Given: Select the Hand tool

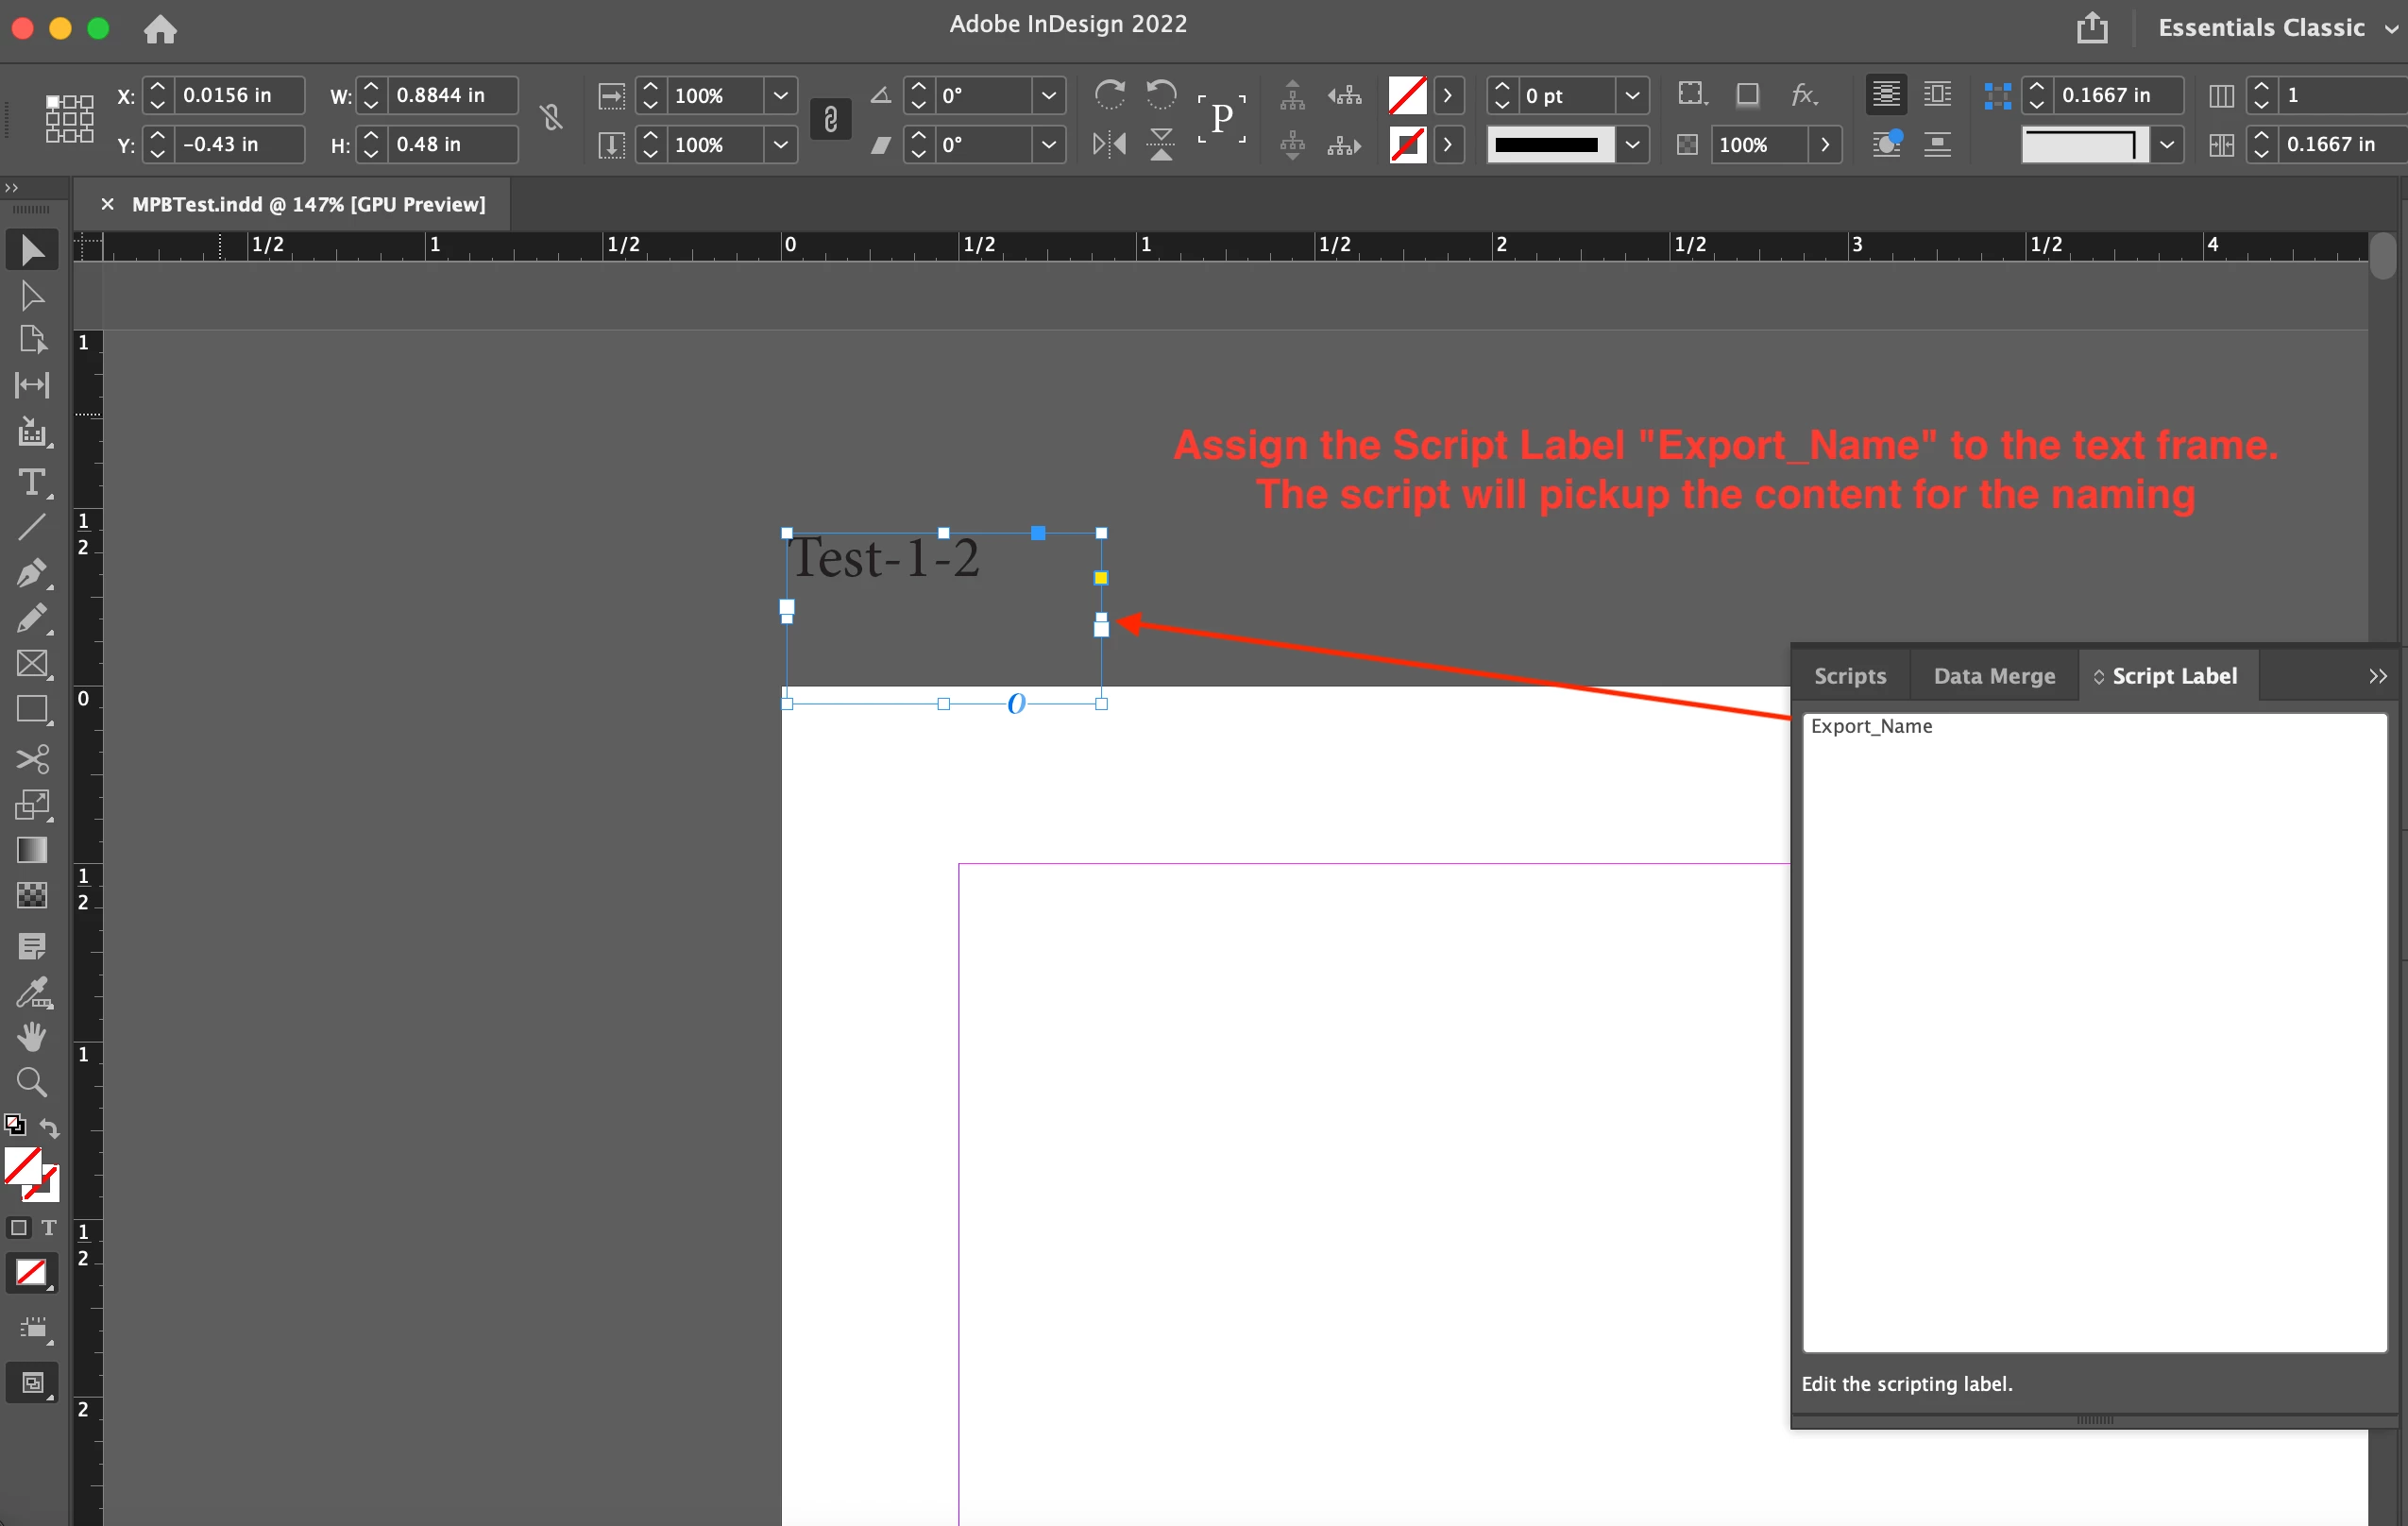Looking at the screenshot, I should point(32,1037).
